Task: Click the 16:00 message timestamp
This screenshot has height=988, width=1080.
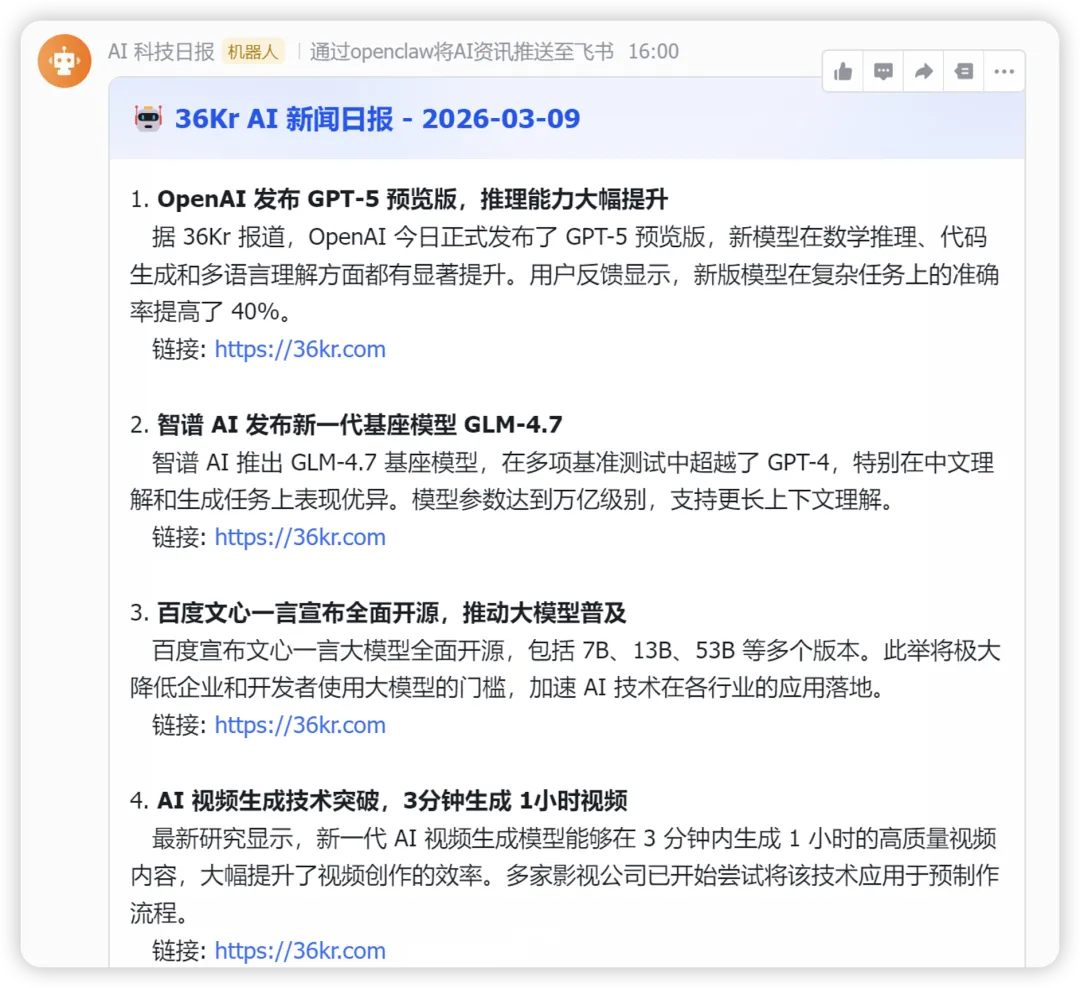Action: 654,52
